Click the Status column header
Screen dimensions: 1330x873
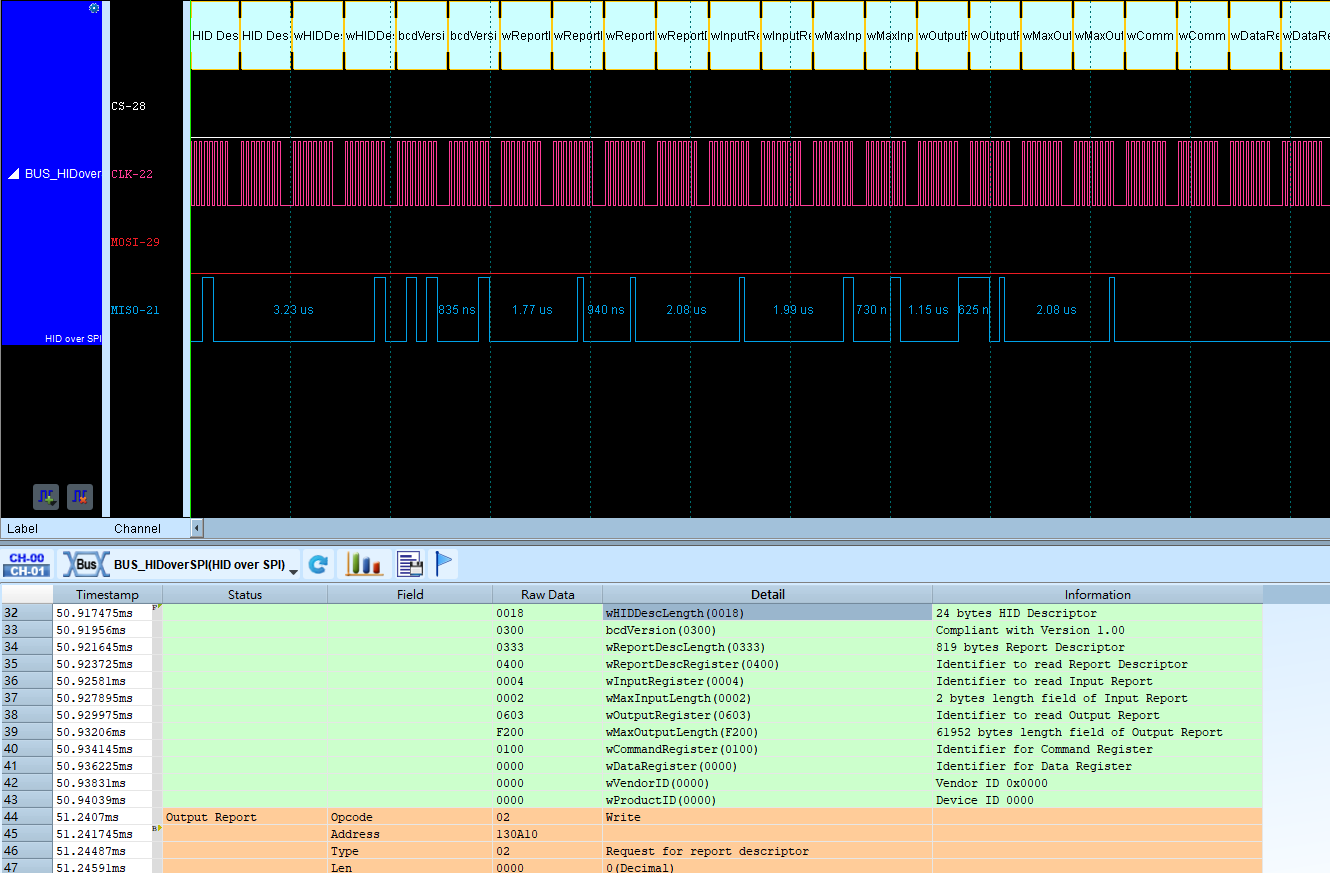point(245,594)
